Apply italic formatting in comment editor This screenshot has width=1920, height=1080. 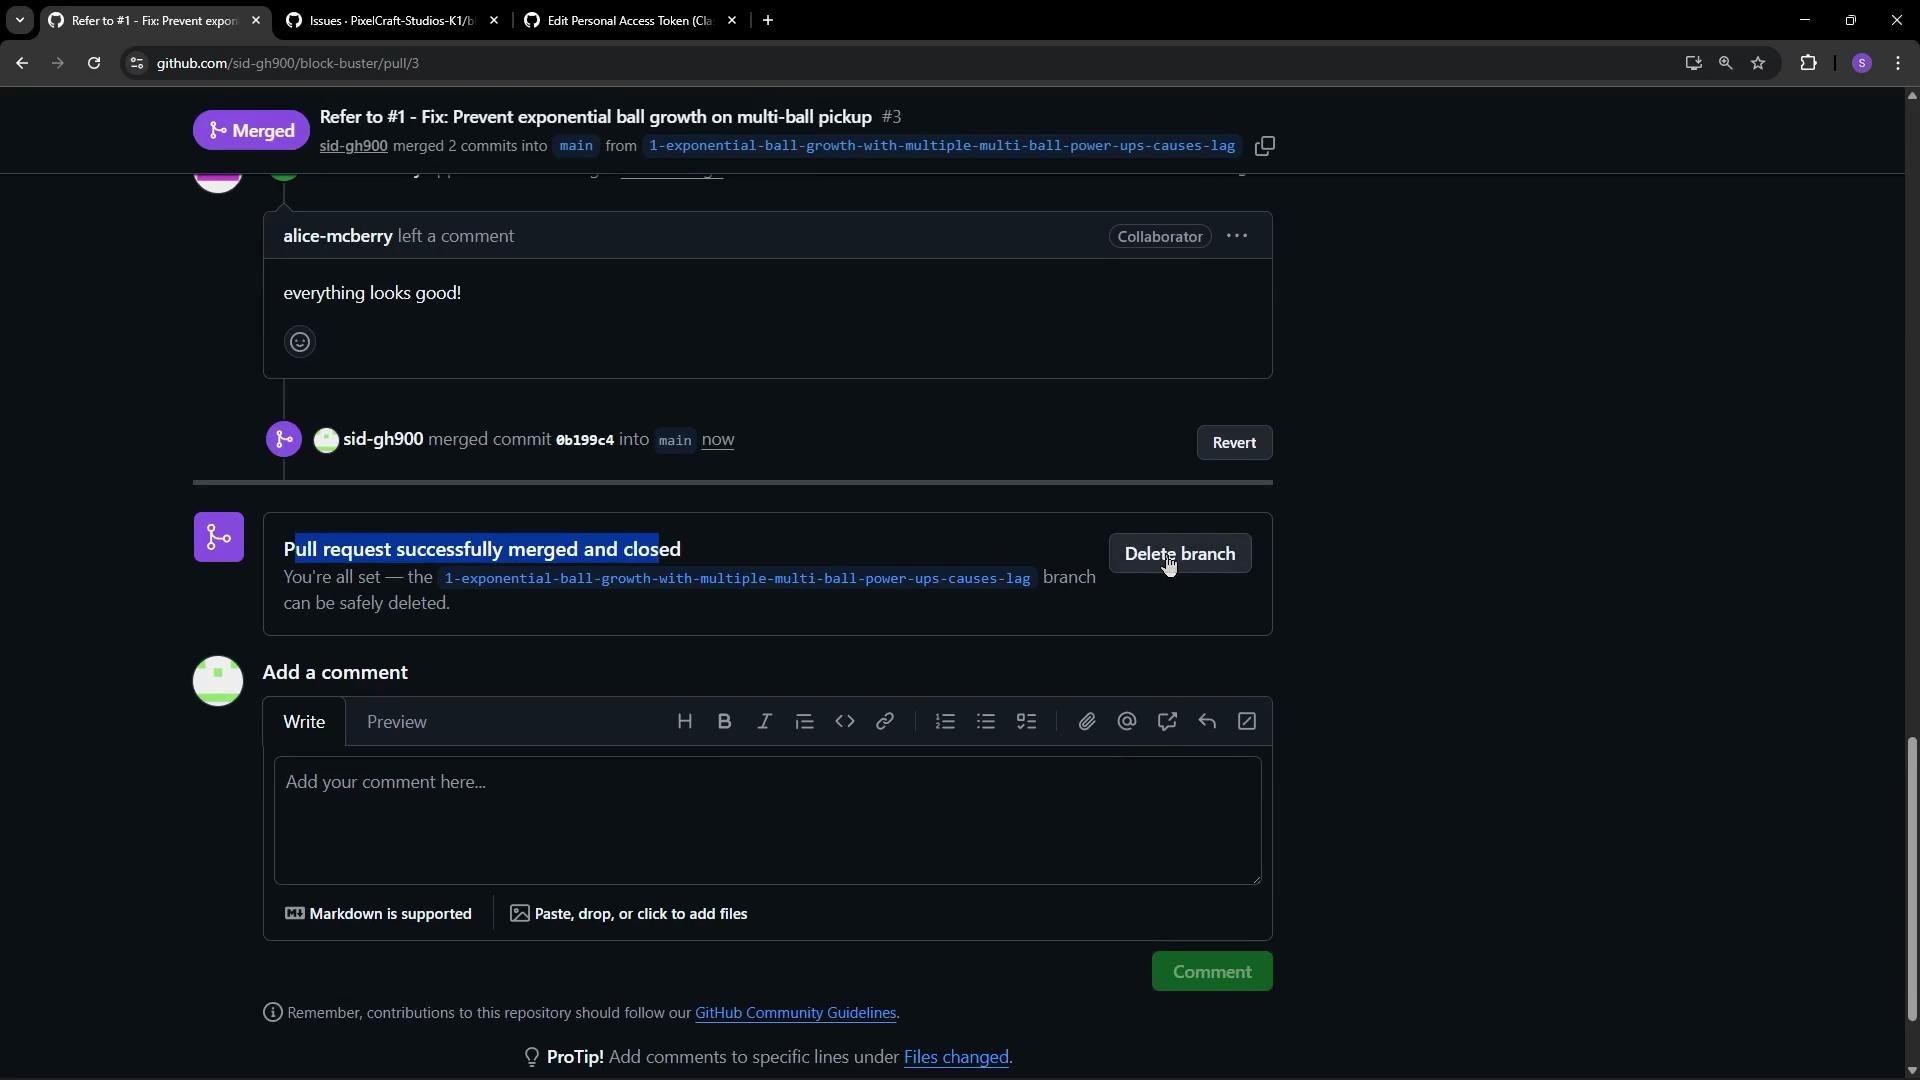(x=765, y=722)
